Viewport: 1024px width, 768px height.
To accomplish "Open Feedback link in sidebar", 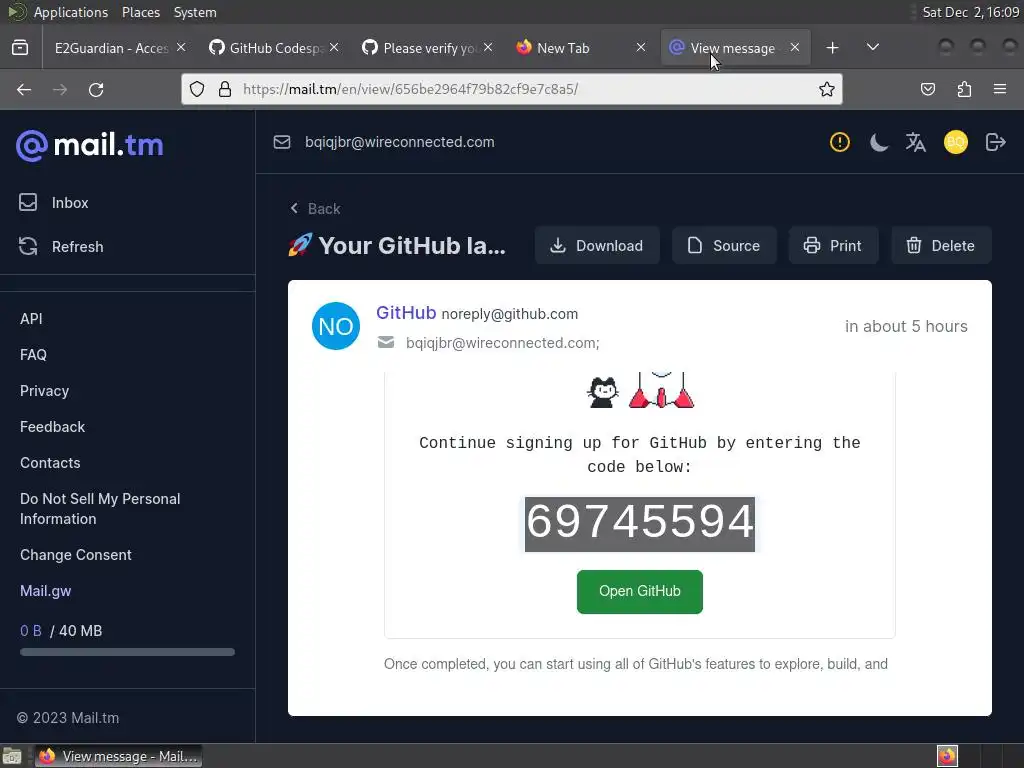I will point(52,426).
